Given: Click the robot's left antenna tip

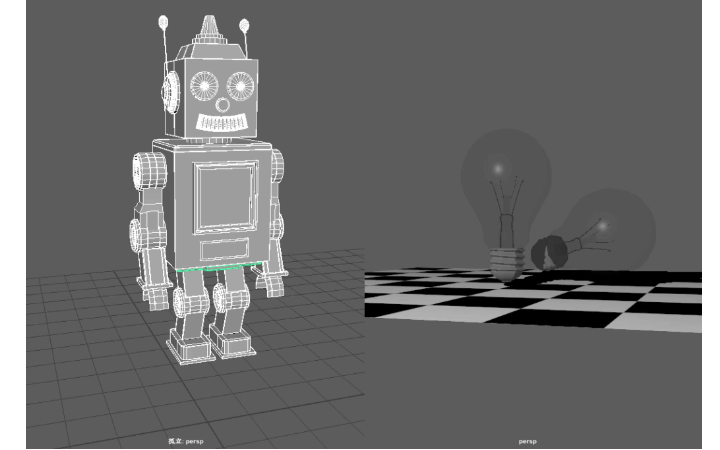Looking at the screenshot, I should click(x=163, y=20).
